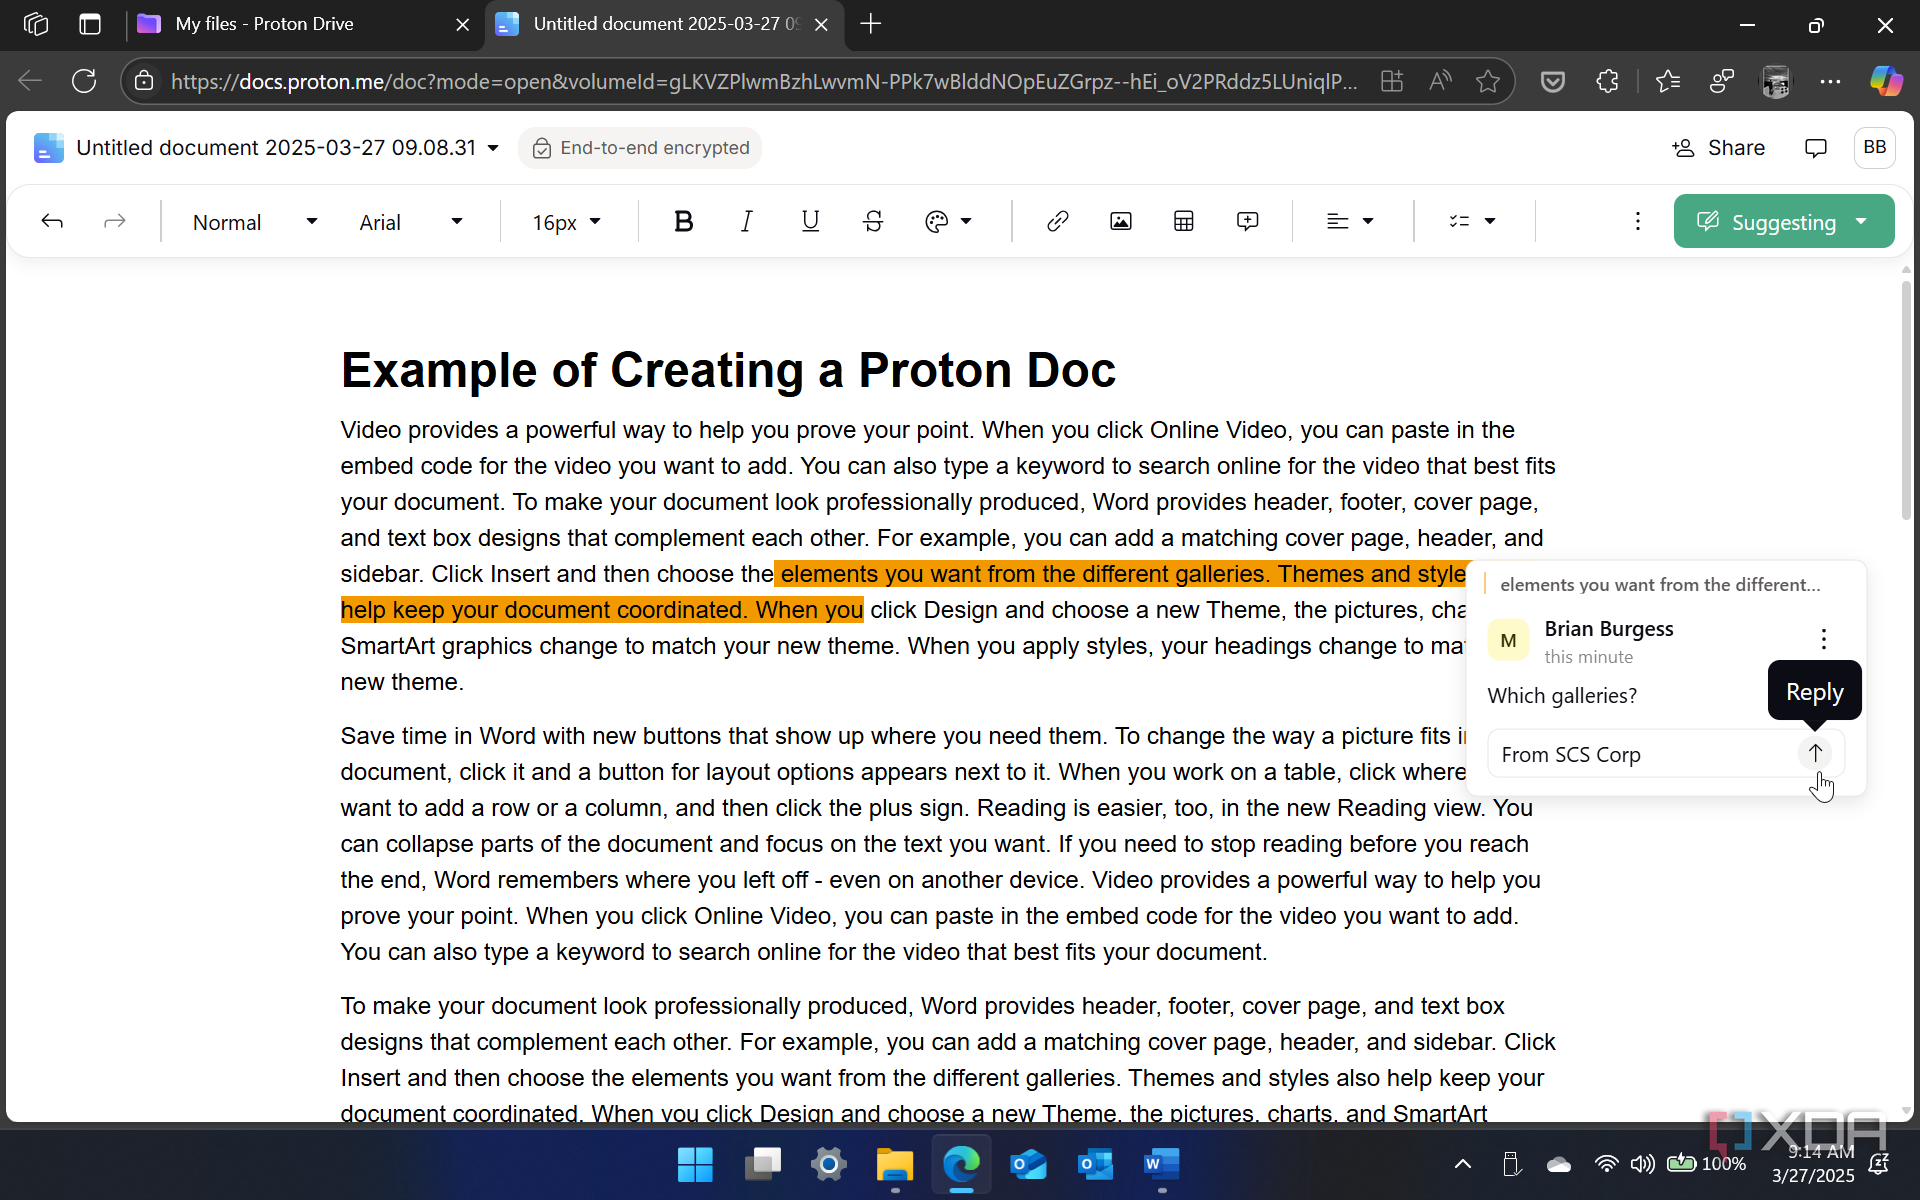Click the document heading text
The height and width of the screenshot is (1200, 1920).
coord(728,370)
